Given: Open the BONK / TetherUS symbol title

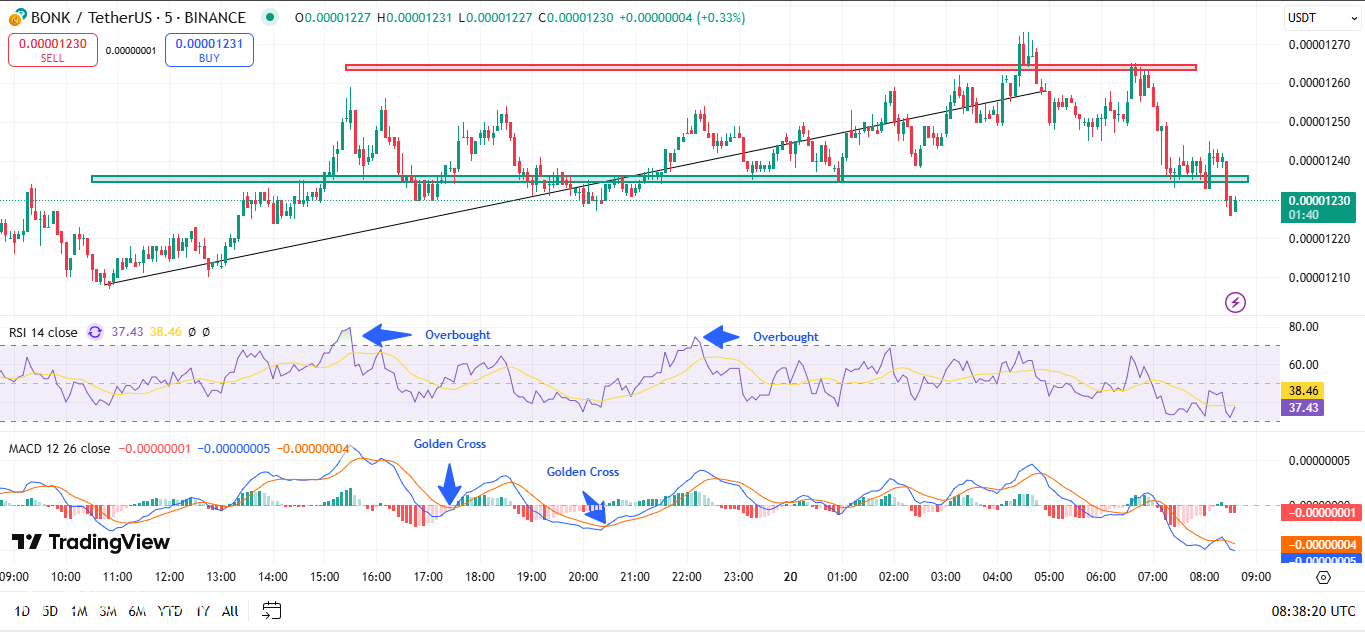Looking at the screenshot, I should click(x=139, y=18).
